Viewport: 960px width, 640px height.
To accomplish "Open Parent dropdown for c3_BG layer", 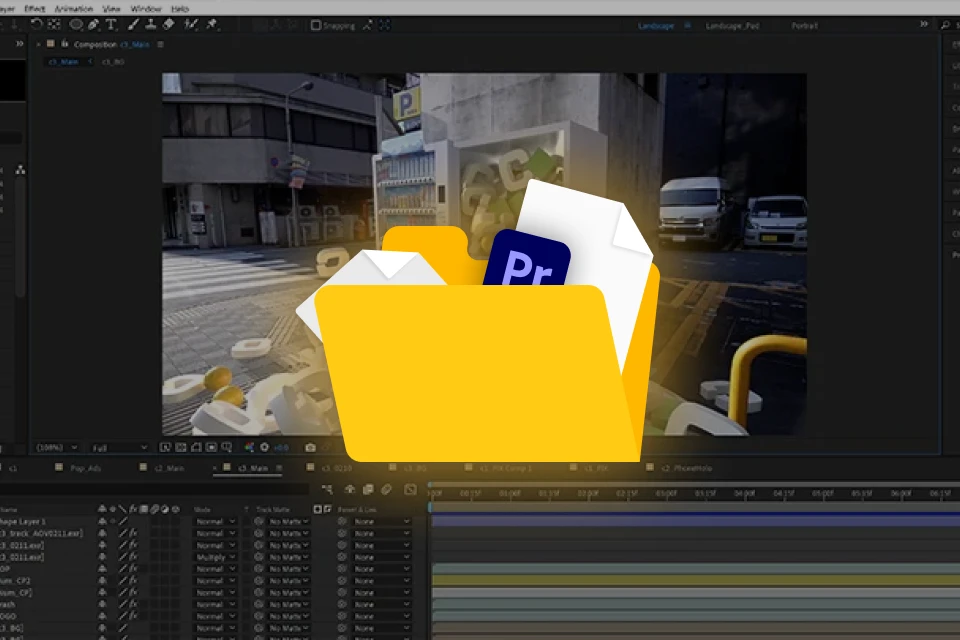I will (381, 628).
